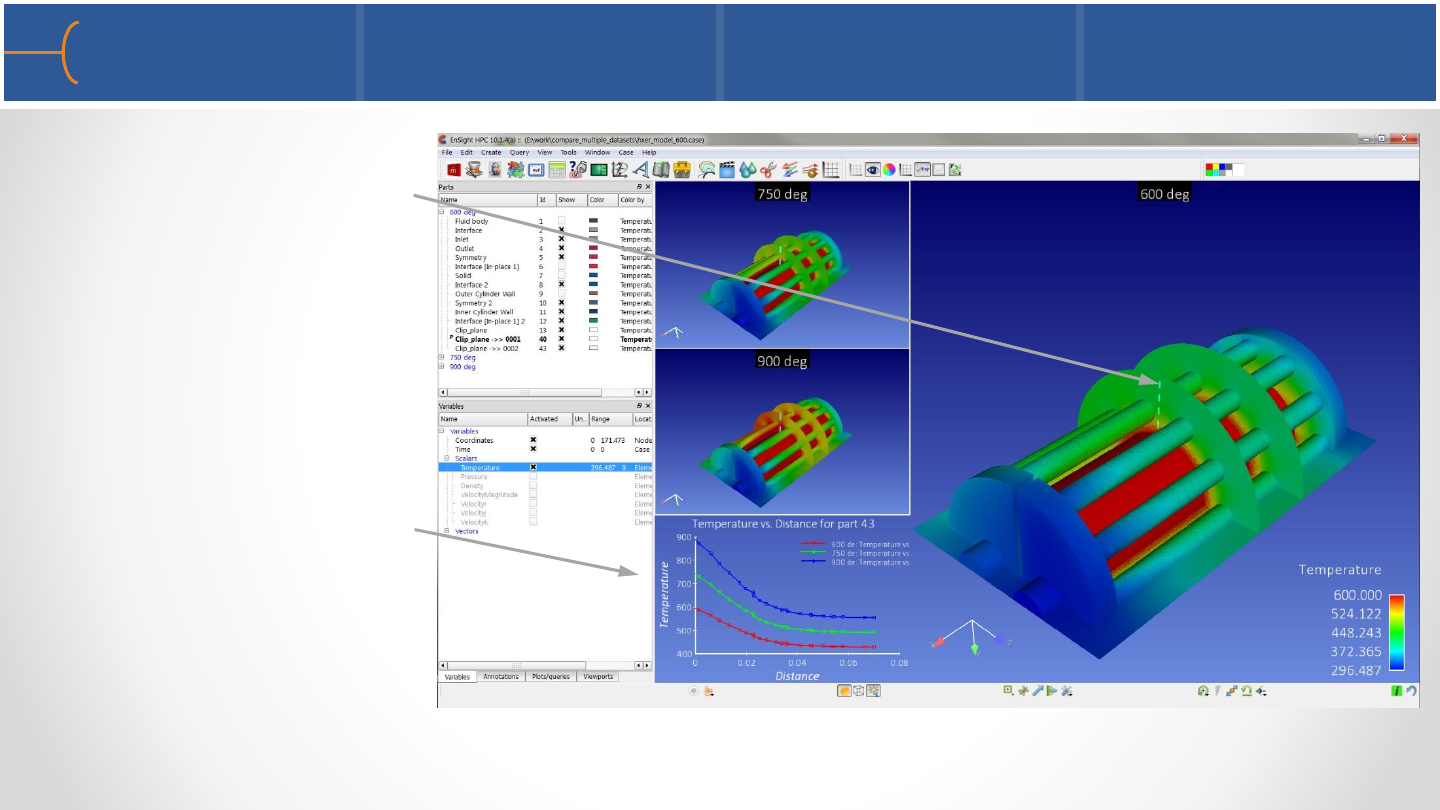Click the Temperature color legend bar
The image size is (1440, 810).
[x=1397, y=633]
